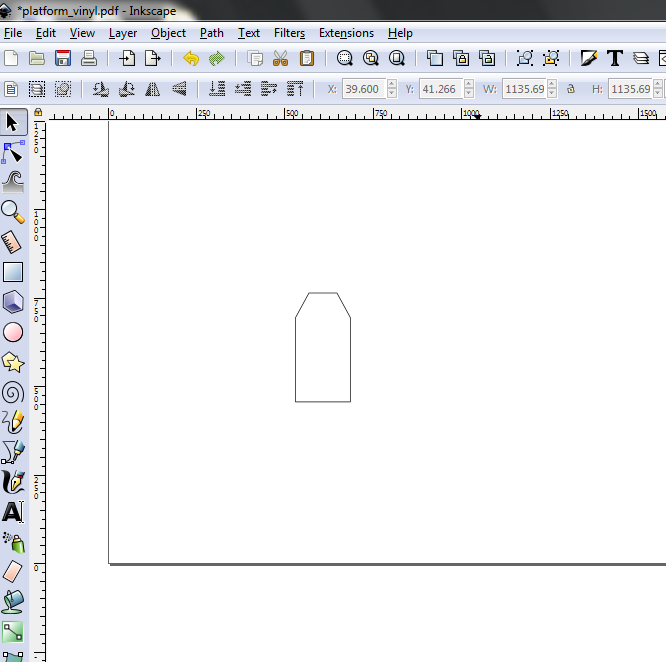Raise selection one step
This screenshot has width=666, height=662.
269,89
